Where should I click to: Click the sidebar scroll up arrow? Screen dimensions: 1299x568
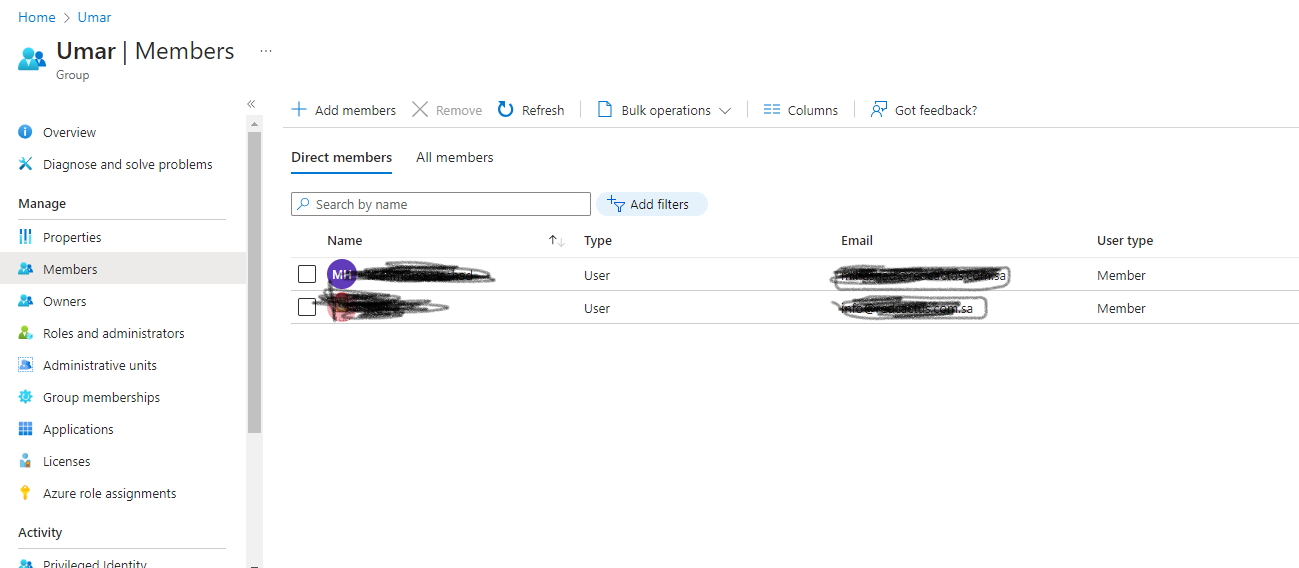click(x=254, y=124)
